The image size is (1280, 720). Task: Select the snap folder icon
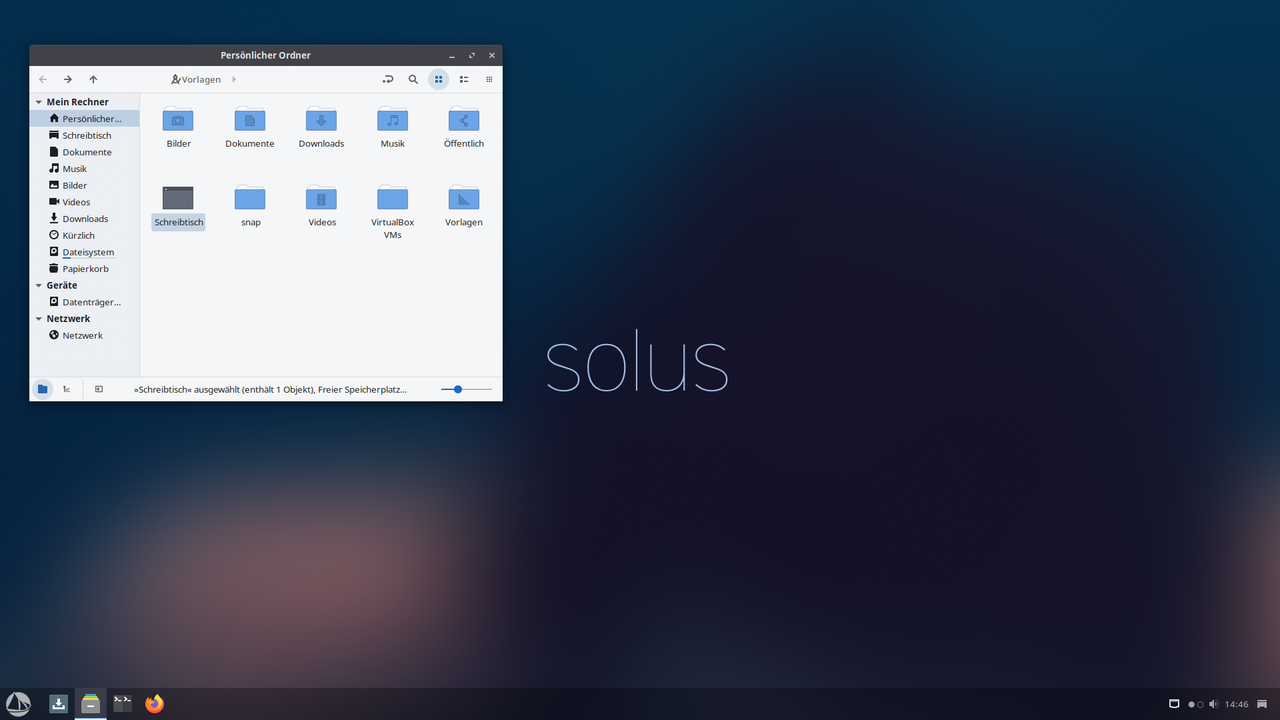pyautogui.click(x=250, y=197)
